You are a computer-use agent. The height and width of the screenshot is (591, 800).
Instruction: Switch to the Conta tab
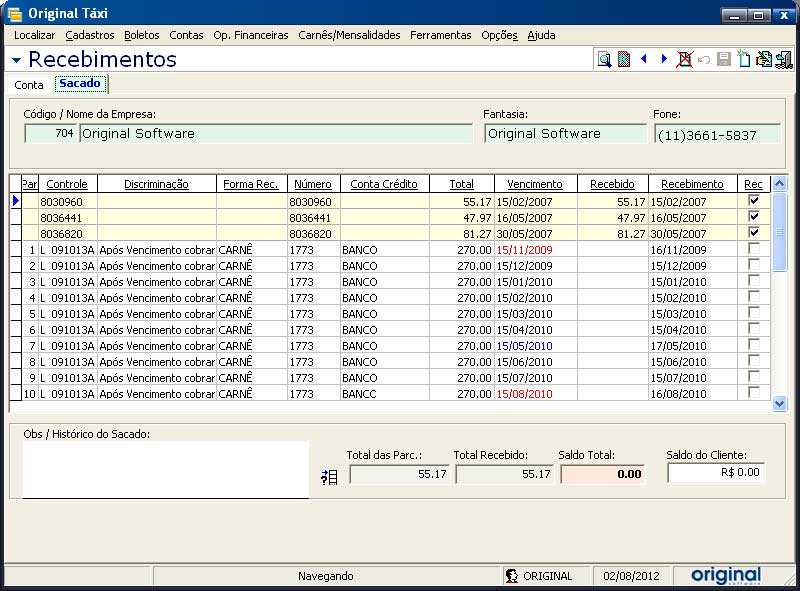click(29, 85)
